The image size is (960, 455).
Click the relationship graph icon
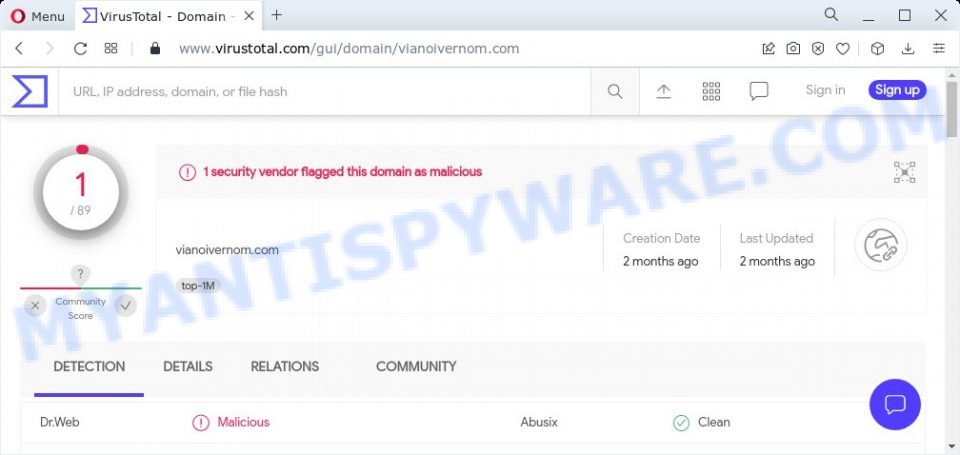pyautogui.click(x=904, y=173)
